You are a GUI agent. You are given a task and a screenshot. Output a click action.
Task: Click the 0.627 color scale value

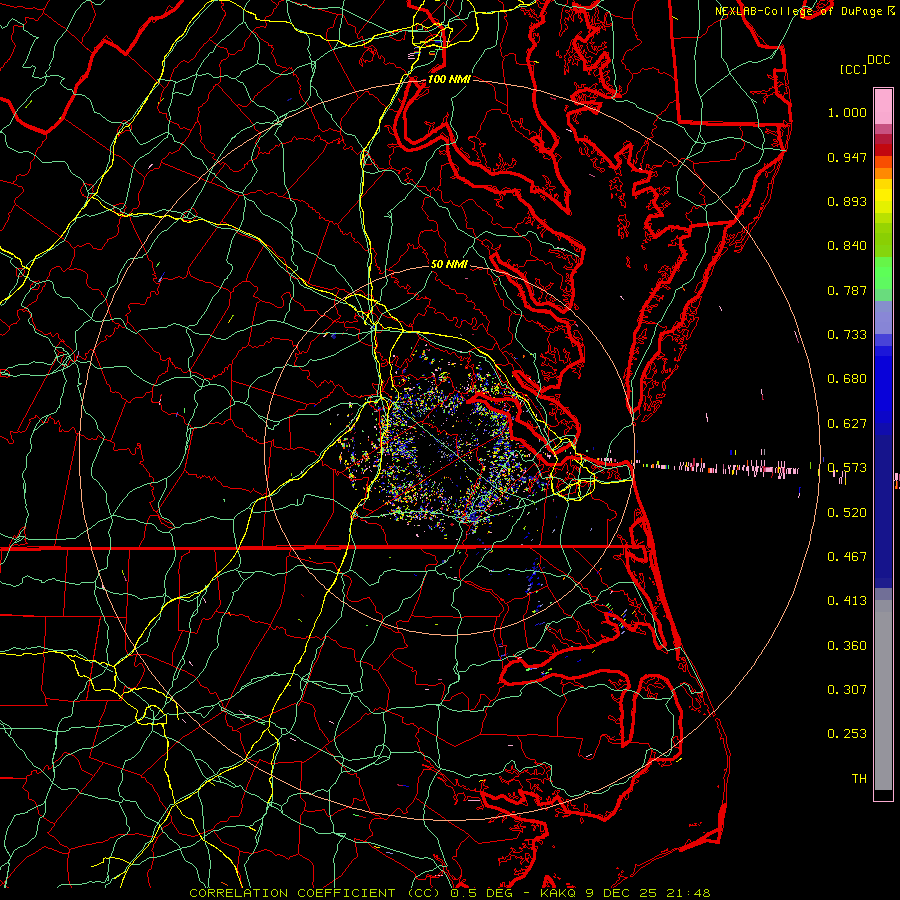click(x=847, y=424)
